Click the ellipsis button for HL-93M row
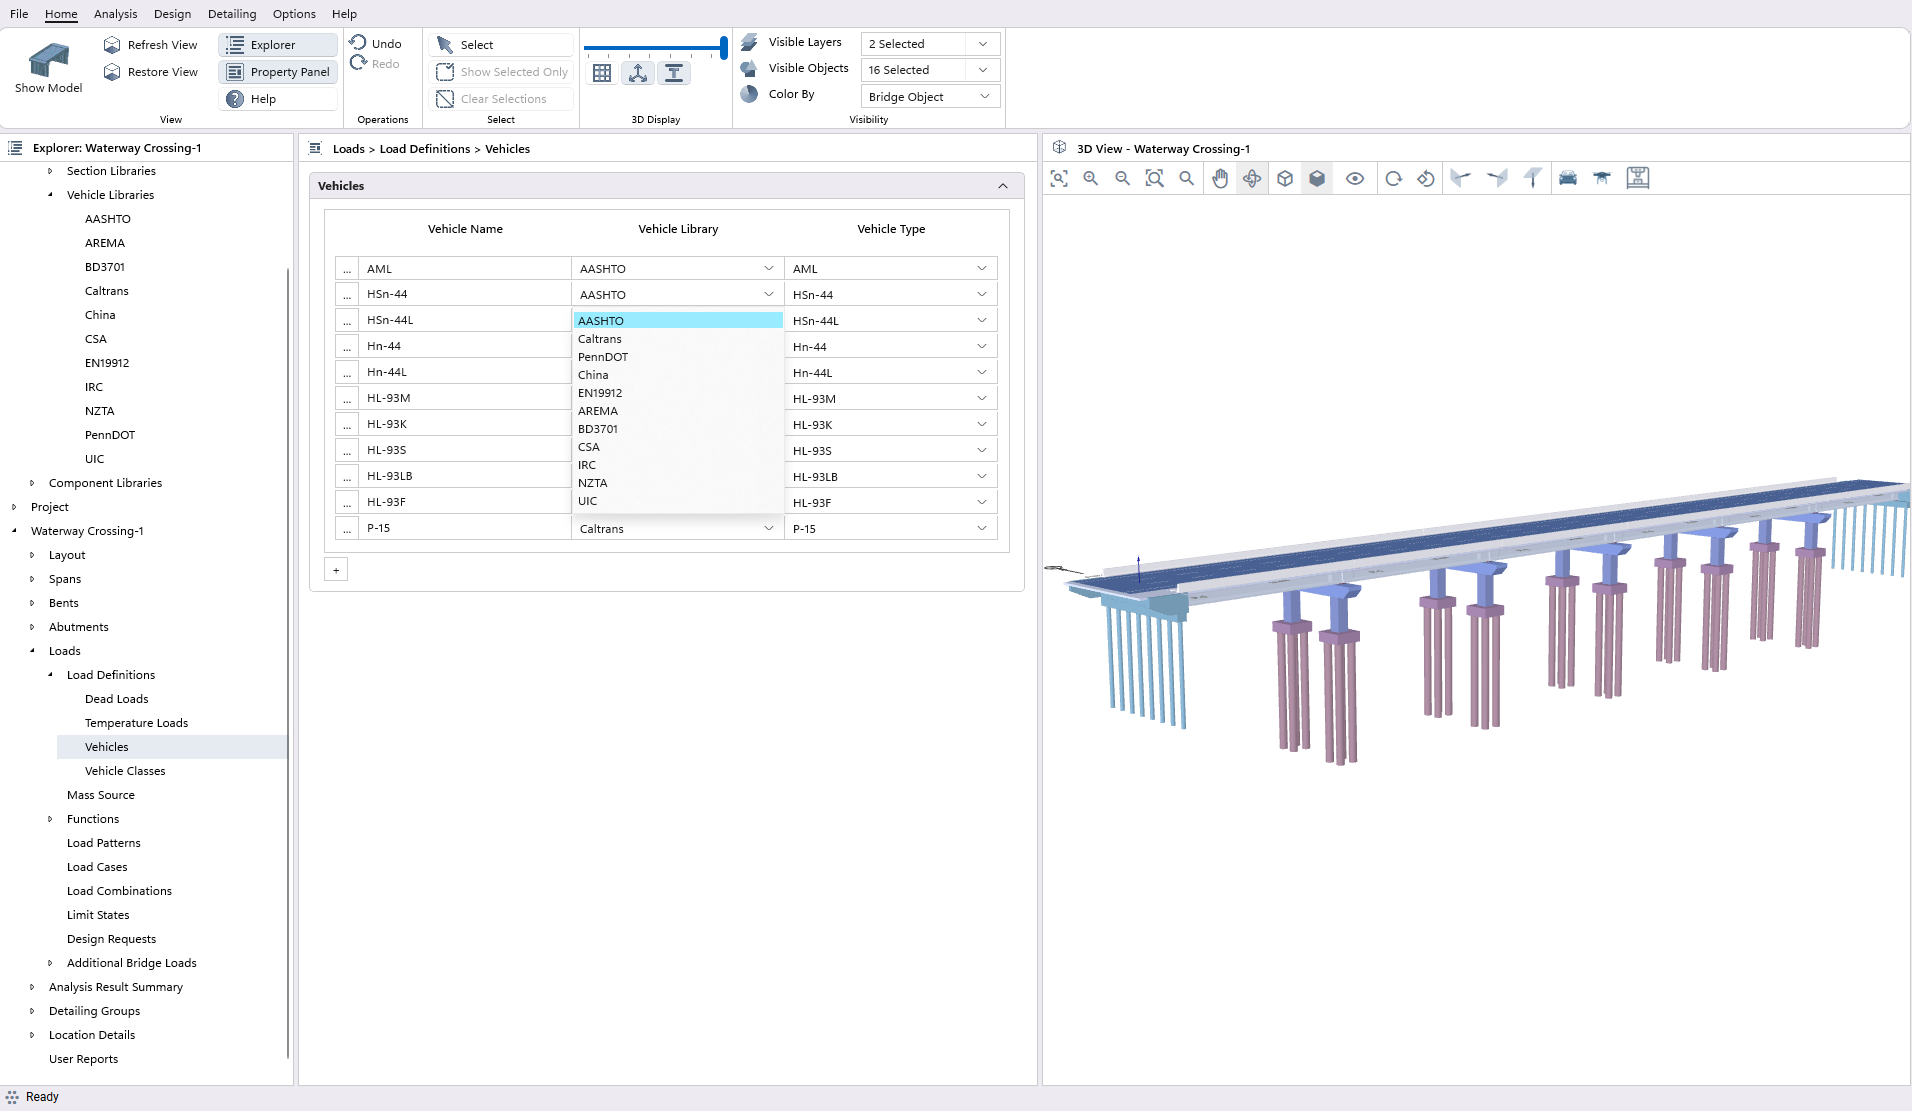The height and width of the screenshot is (1111, 1912). coord(347,398)
